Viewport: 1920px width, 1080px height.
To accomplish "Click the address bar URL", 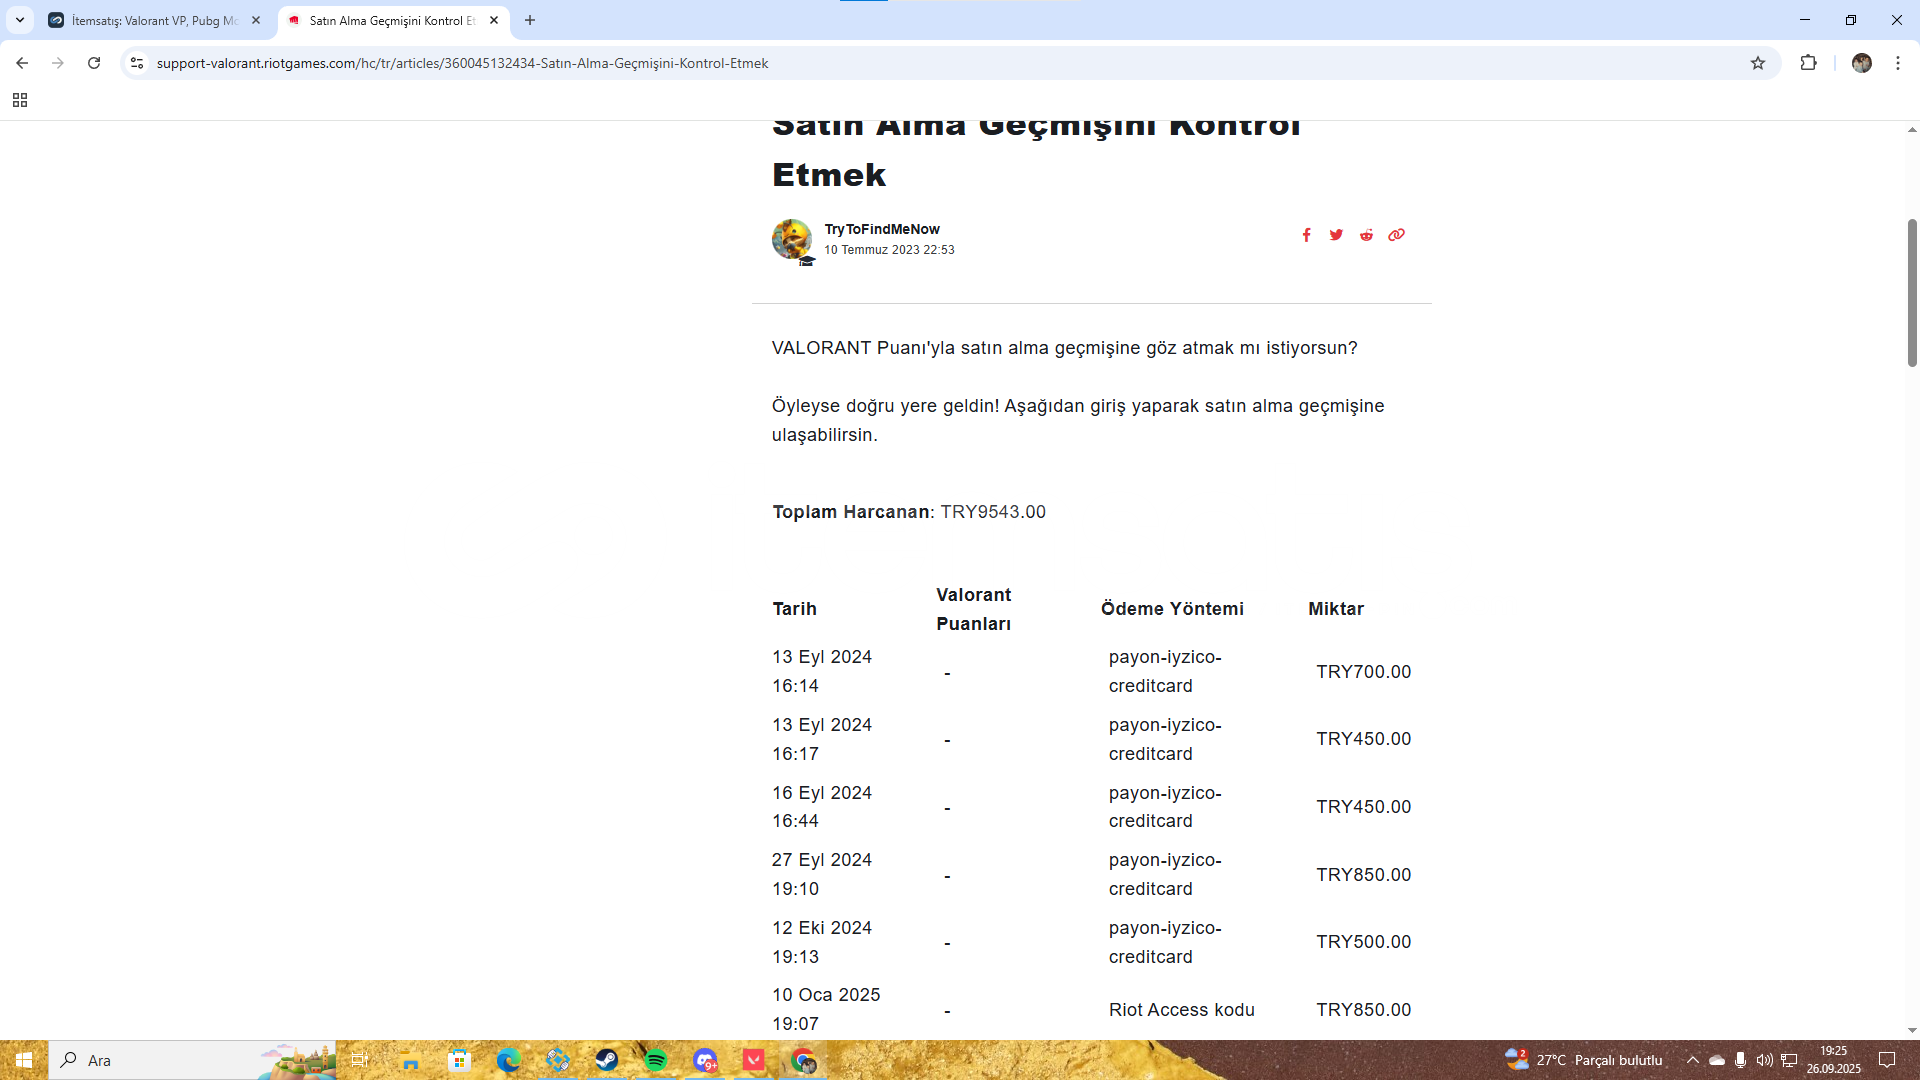I will click(x=462, y=63).
